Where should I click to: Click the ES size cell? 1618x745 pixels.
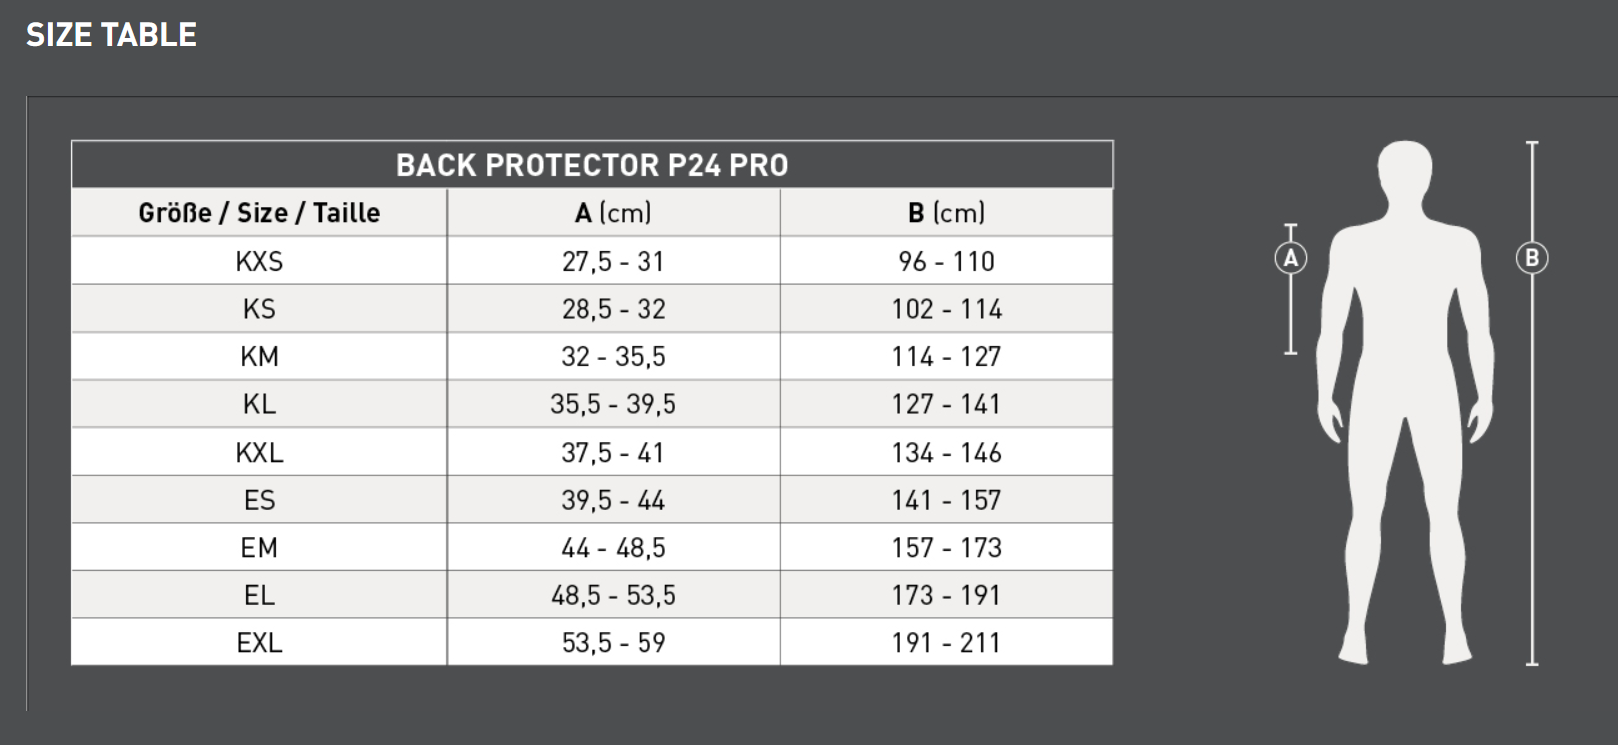[259, 500]
